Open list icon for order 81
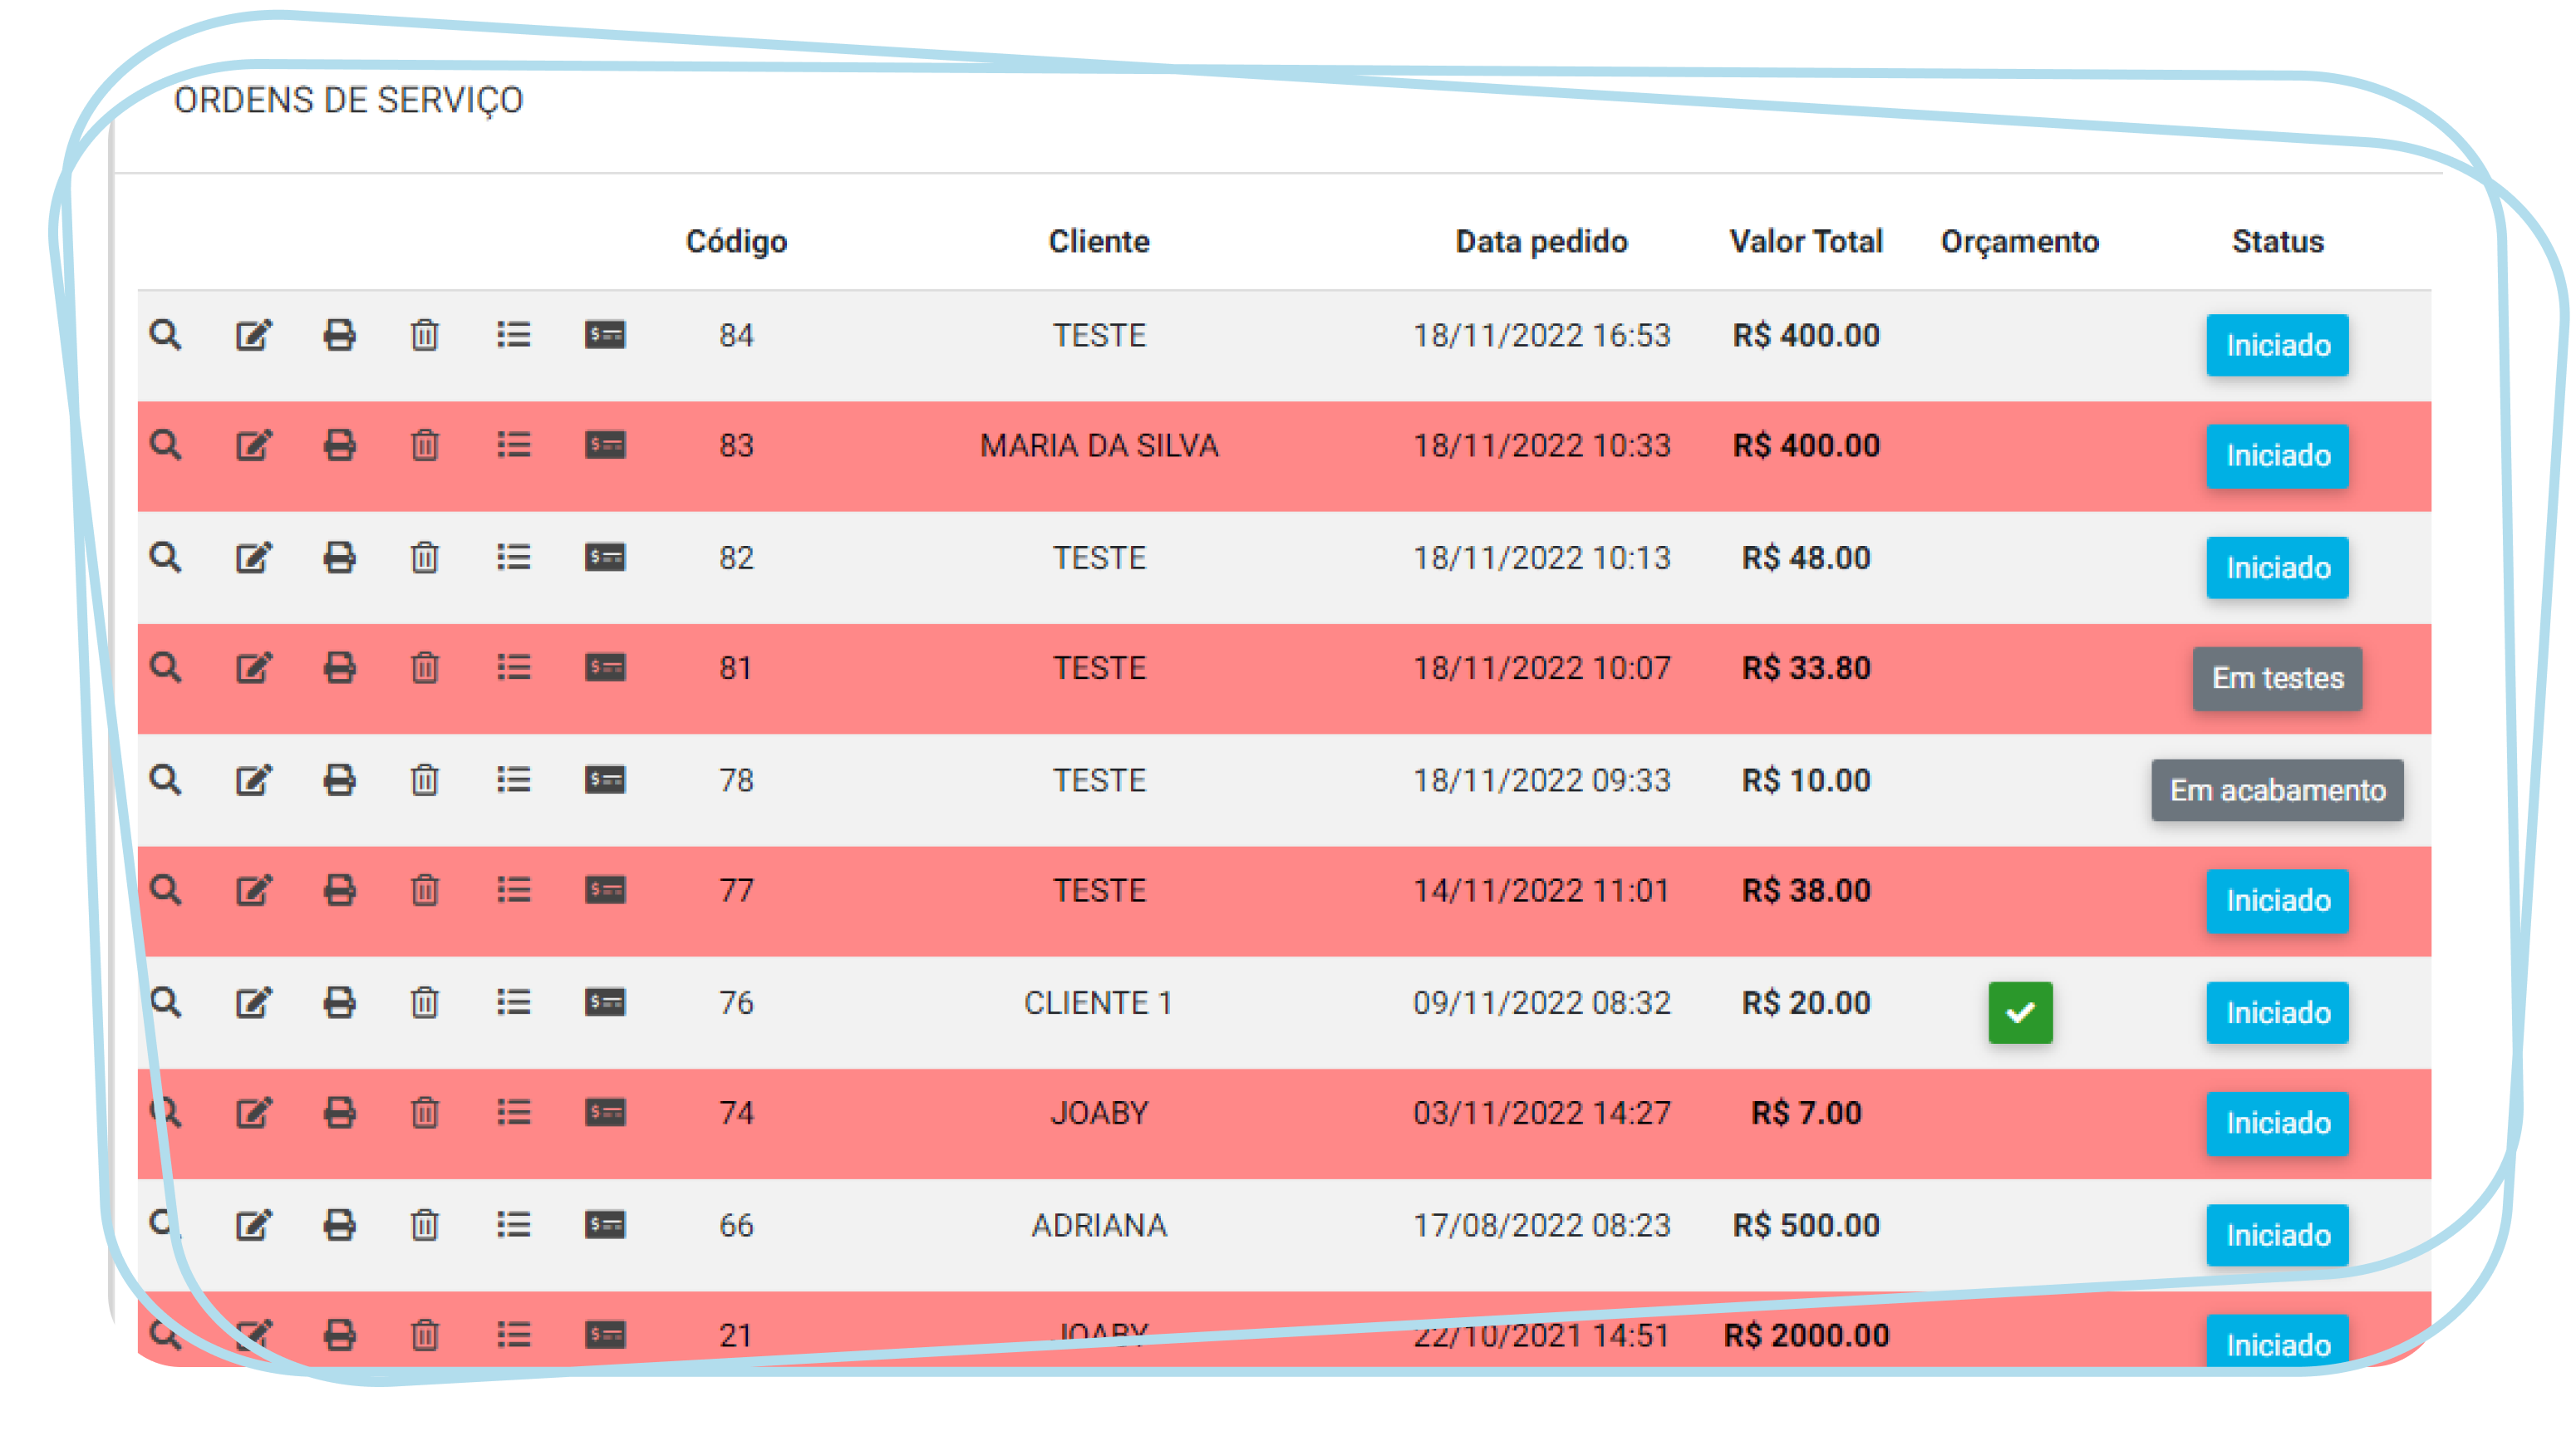Image resolution: width=2576 pixels, height=1446 pixels. [514, 667]
